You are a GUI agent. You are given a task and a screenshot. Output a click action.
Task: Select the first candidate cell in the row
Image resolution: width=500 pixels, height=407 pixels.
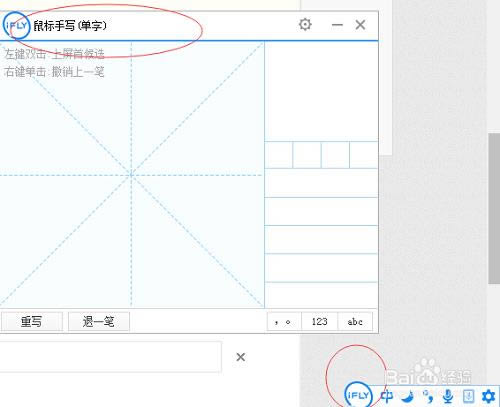[x=279, y=155]
